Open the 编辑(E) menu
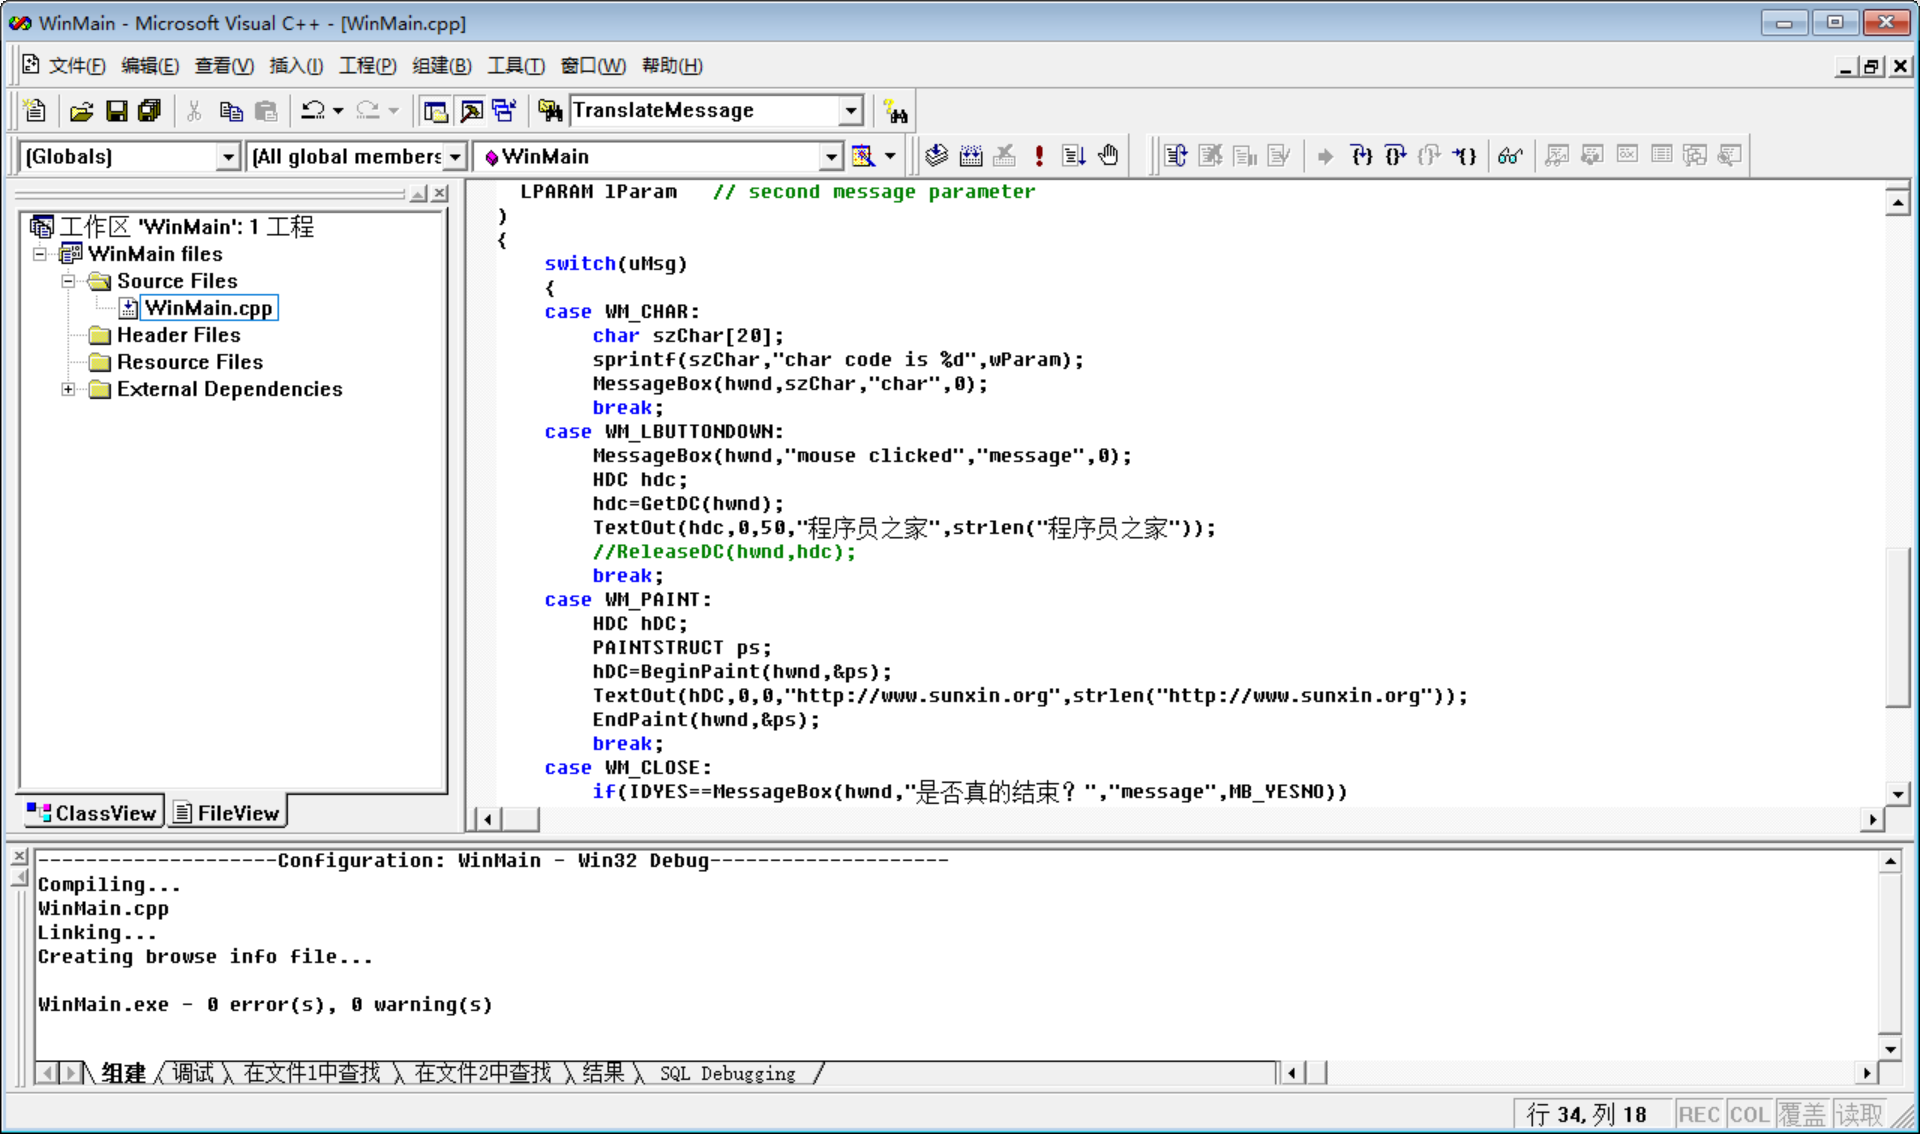This screenshot has width=1920, height=1134. point(150,66)
